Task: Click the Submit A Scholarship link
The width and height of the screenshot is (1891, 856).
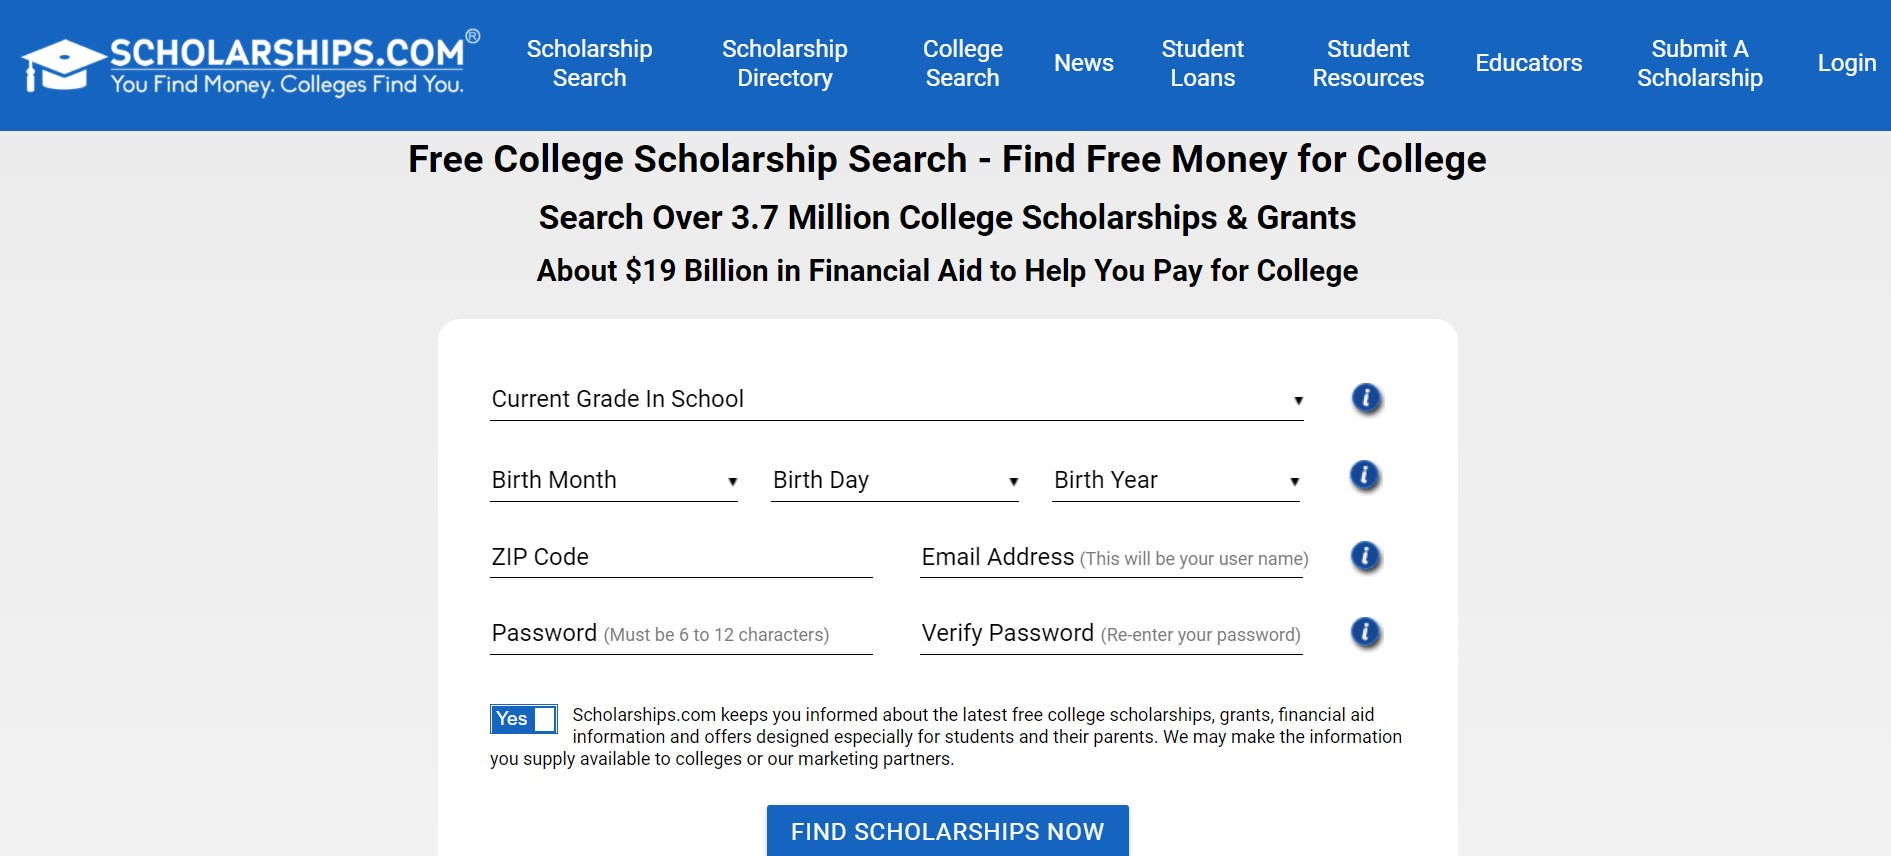Action: (1699, 63)
